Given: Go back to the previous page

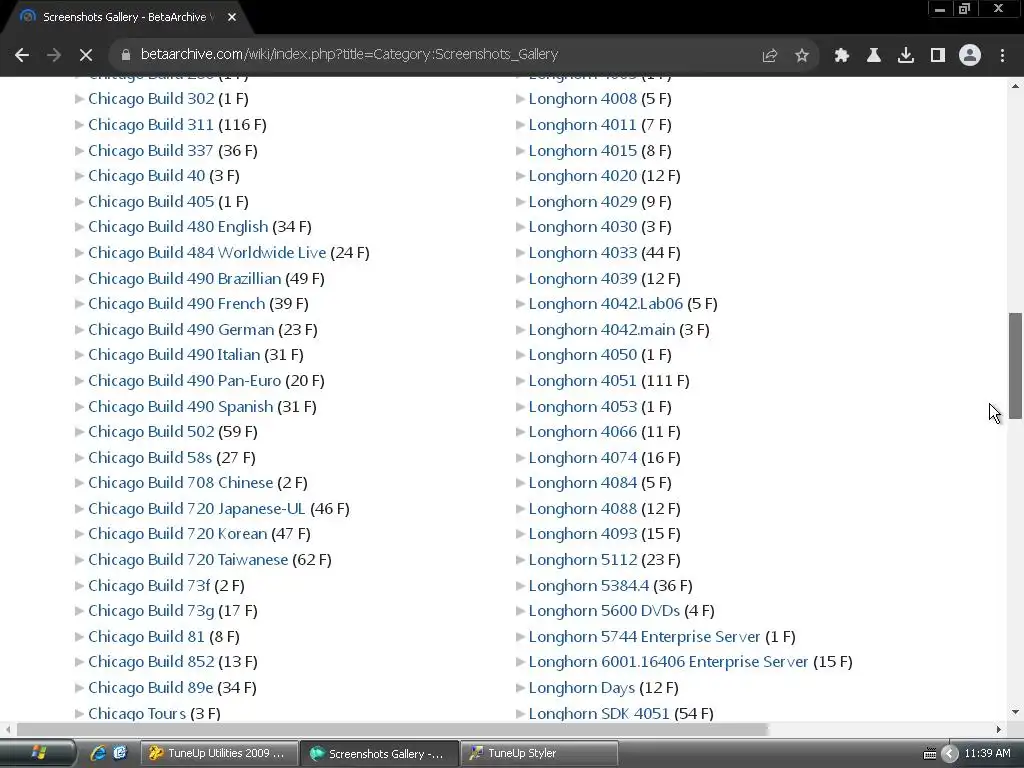Looking at the screenshot, I should tap(22, 56).
